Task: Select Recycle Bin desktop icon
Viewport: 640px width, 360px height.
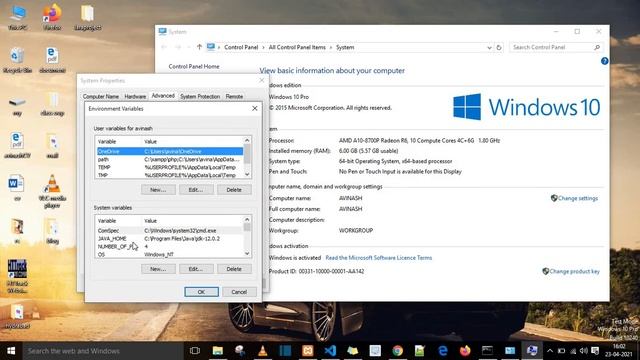Action: point(18,60)
